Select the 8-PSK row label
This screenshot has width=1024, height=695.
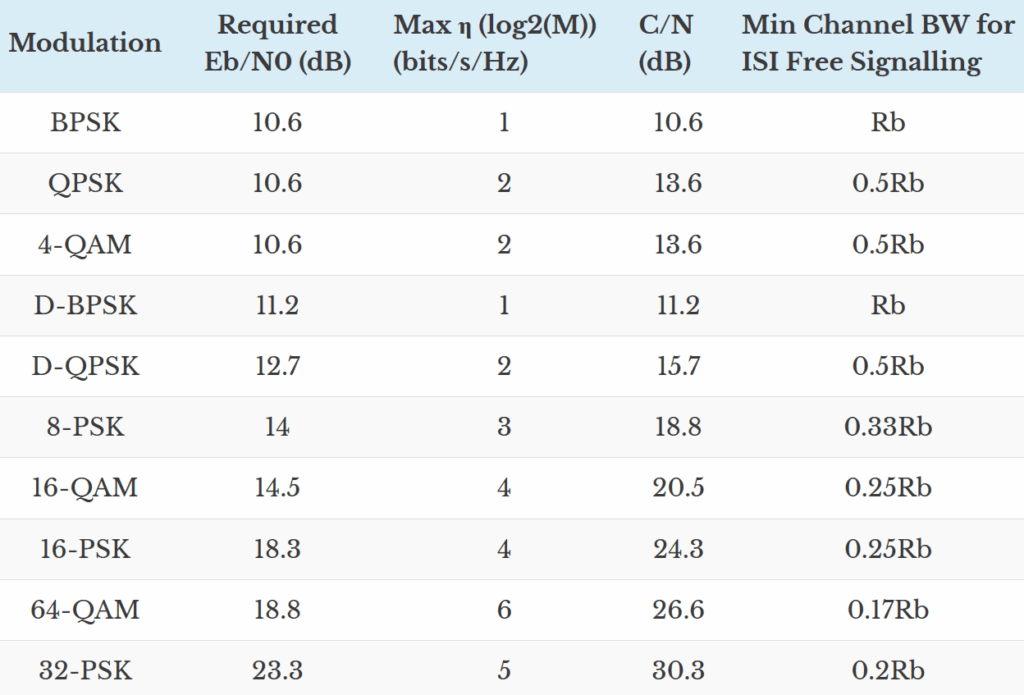pyautogui.click(x=86, y=428)
